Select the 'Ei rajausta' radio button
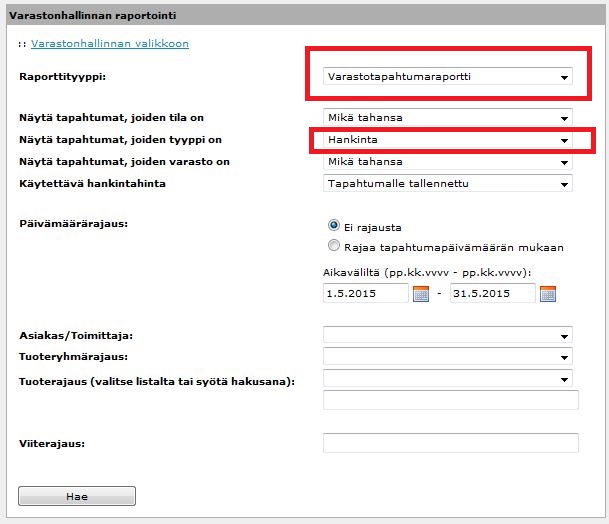The image size is (609, 524). click(334, 227)
